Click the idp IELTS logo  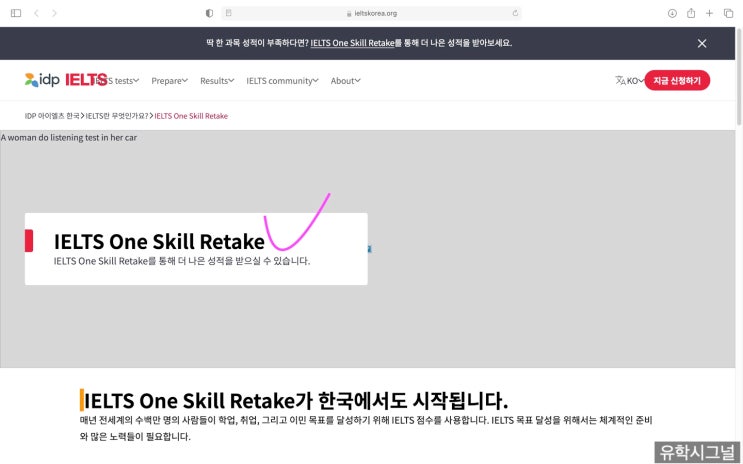pos(66,80)
